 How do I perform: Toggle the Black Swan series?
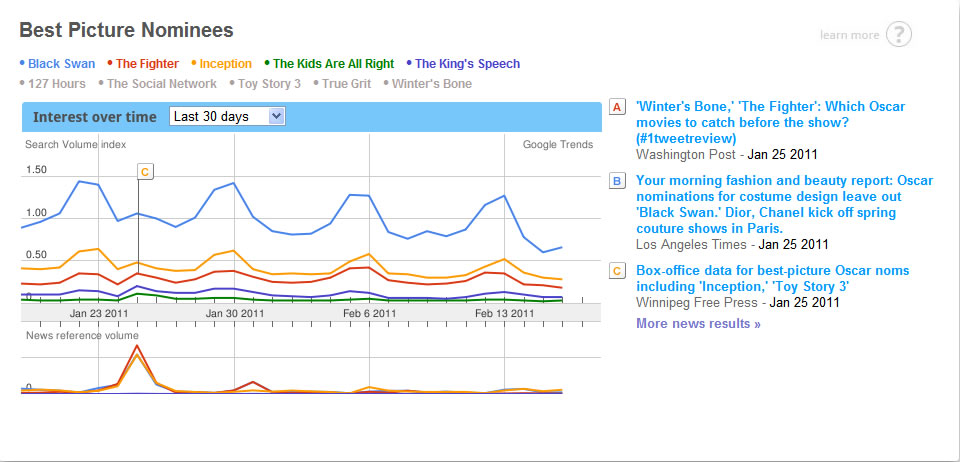[61, 64]
